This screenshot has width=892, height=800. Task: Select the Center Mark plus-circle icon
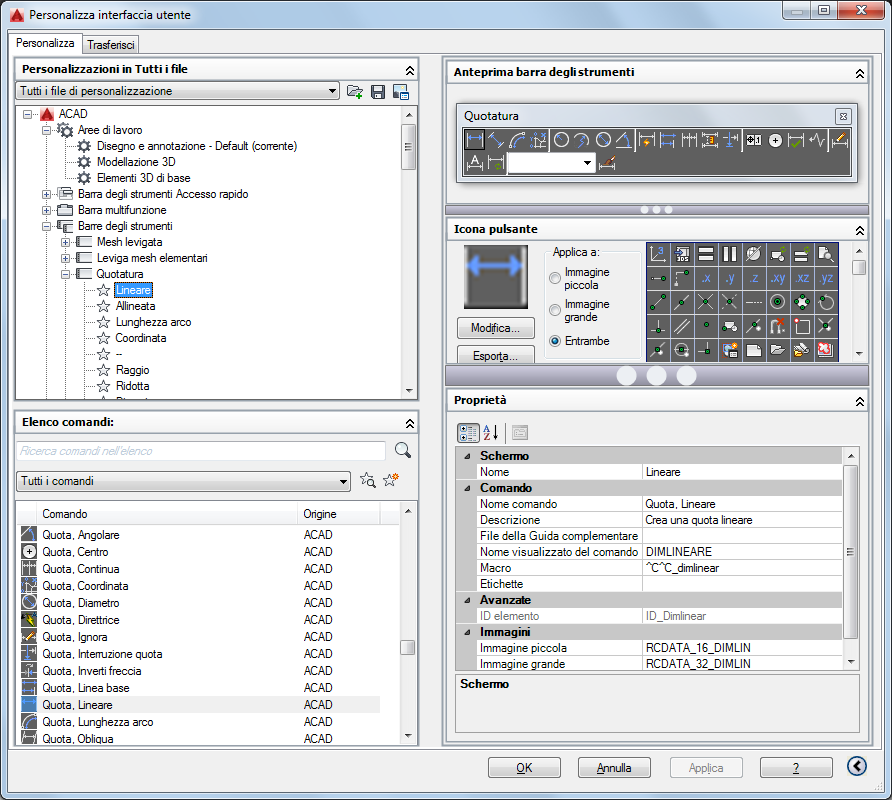(x=775, y=140)
